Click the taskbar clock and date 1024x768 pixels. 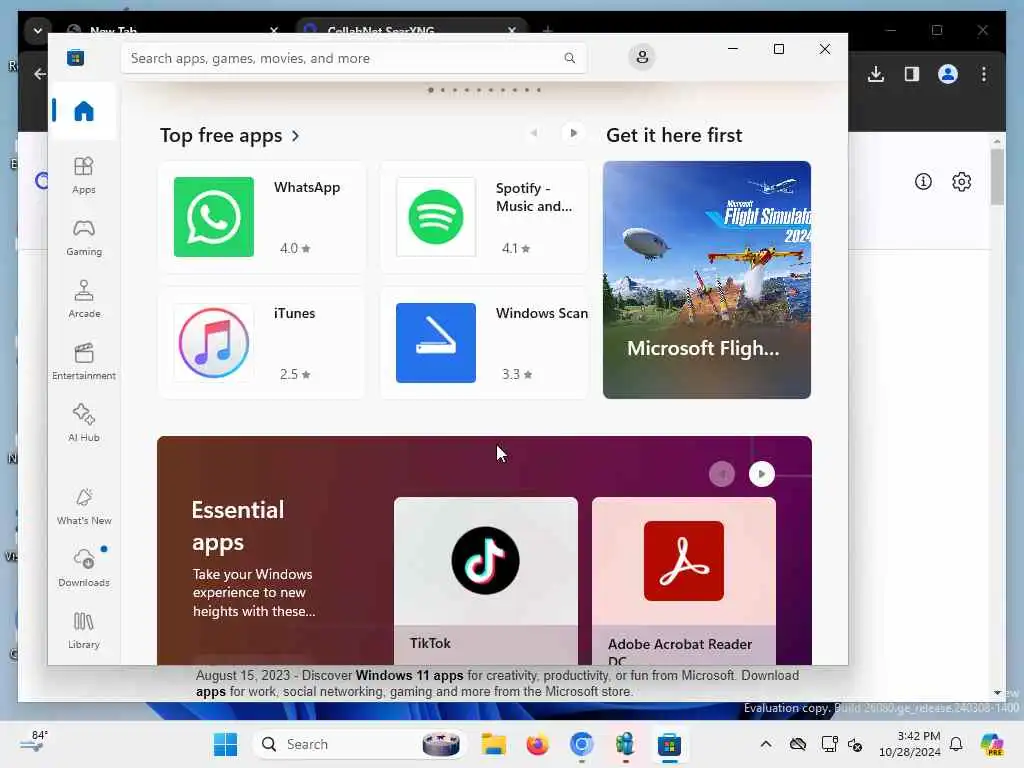(x=910, y=744)
